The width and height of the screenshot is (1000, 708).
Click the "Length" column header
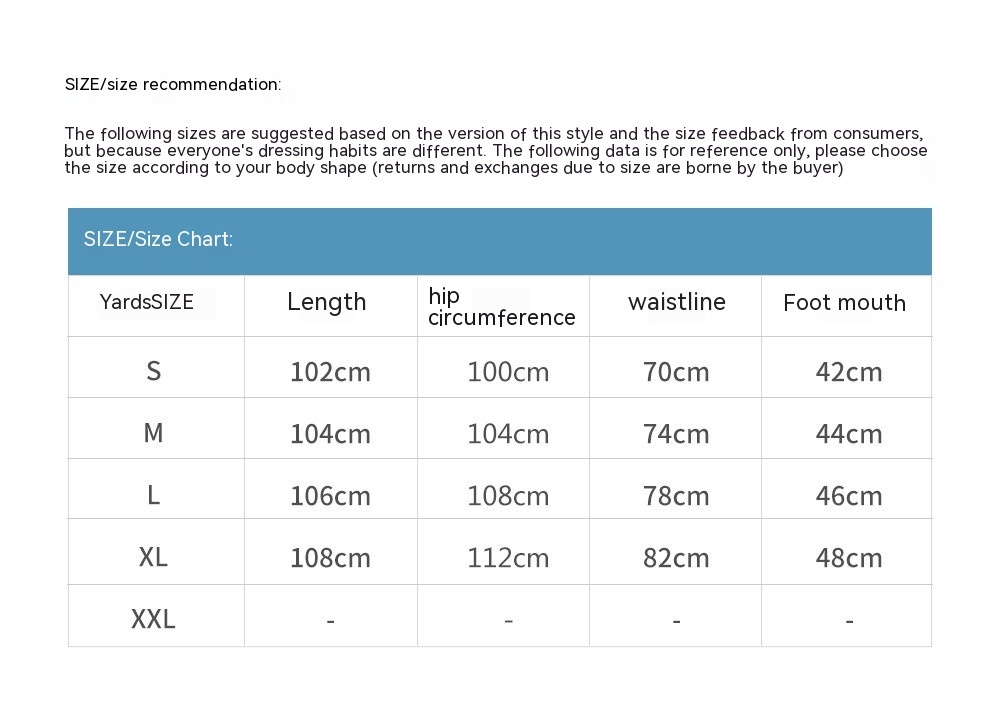click(326, 302)
